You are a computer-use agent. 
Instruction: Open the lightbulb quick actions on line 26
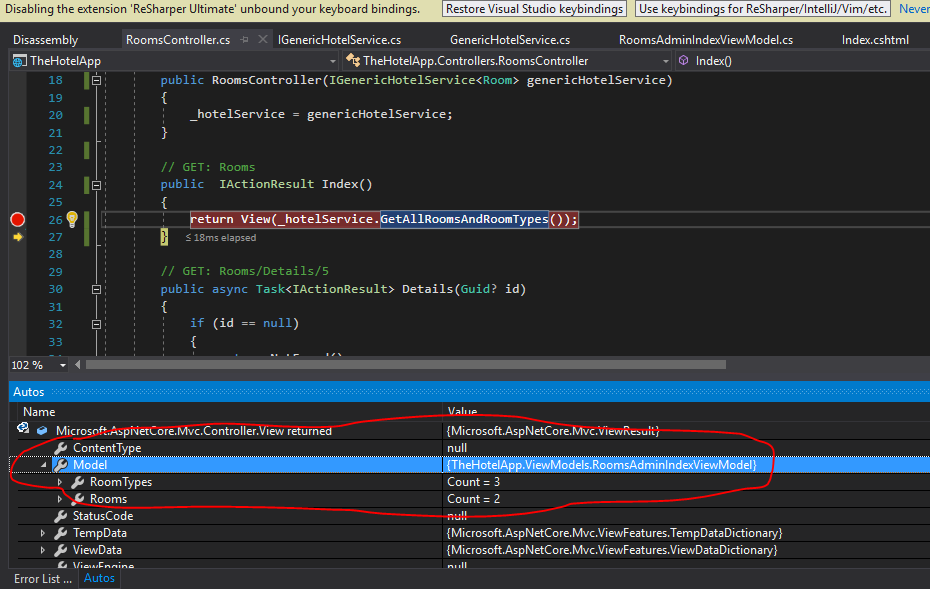pos(72,219)
